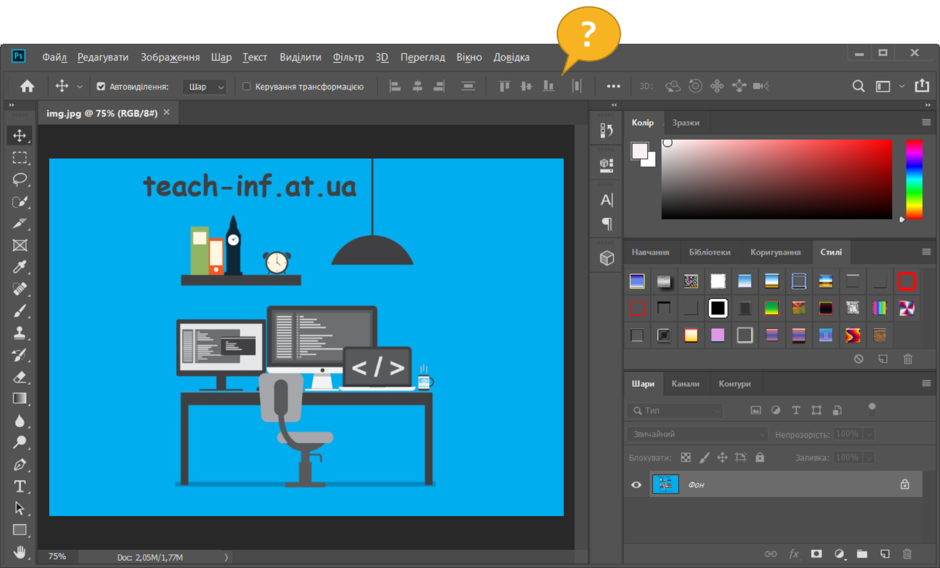
Task: Click the Search magnifier icon
Action: pos(858,86)
